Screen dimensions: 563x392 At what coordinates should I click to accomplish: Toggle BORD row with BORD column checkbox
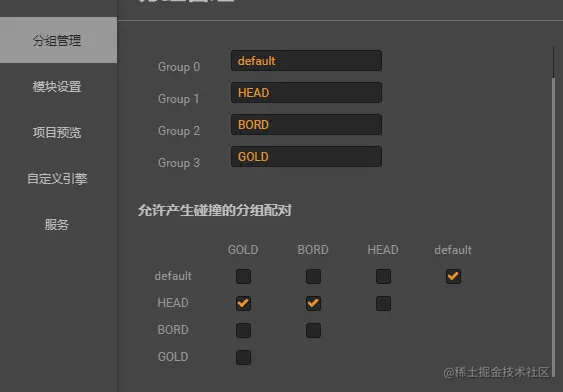[313, 330]
